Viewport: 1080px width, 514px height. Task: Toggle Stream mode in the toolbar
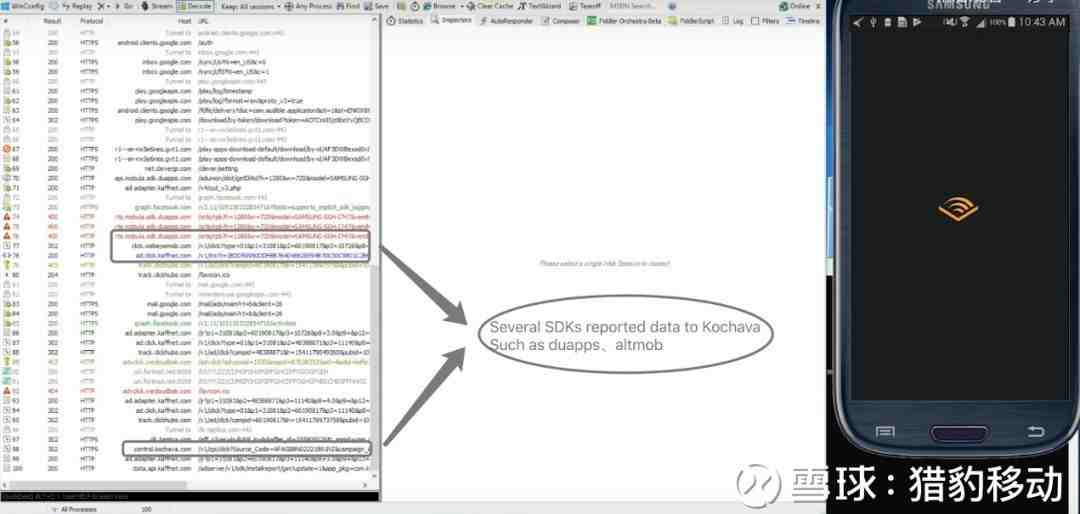tap(156, 6)
